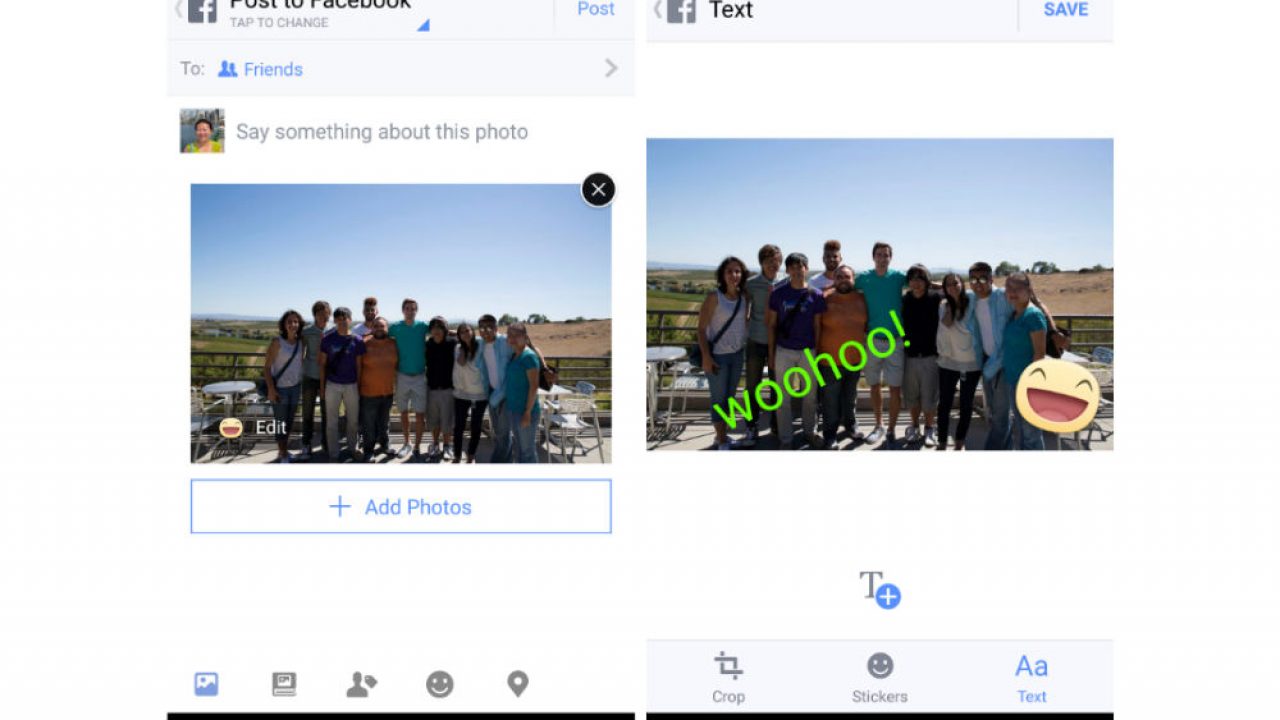Tap the Post button
The image size is (1280, 720).
tap(596, 9)
